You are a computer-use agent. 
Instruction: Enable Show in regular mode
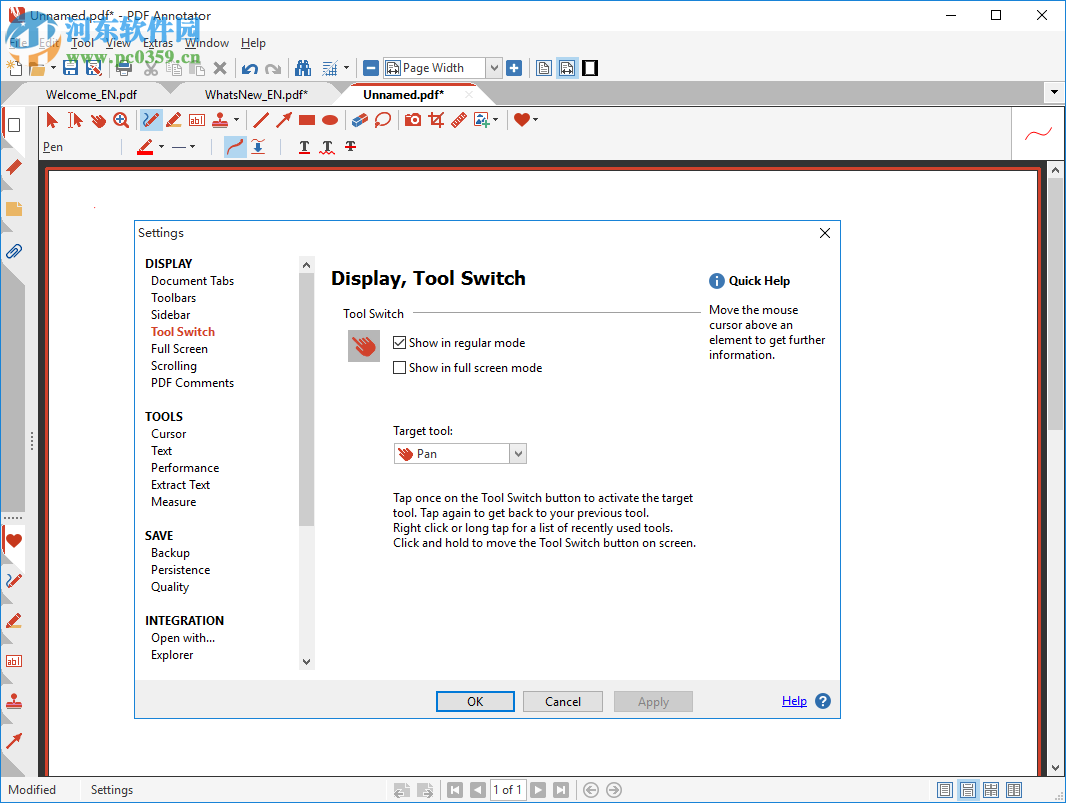[399, 342]
